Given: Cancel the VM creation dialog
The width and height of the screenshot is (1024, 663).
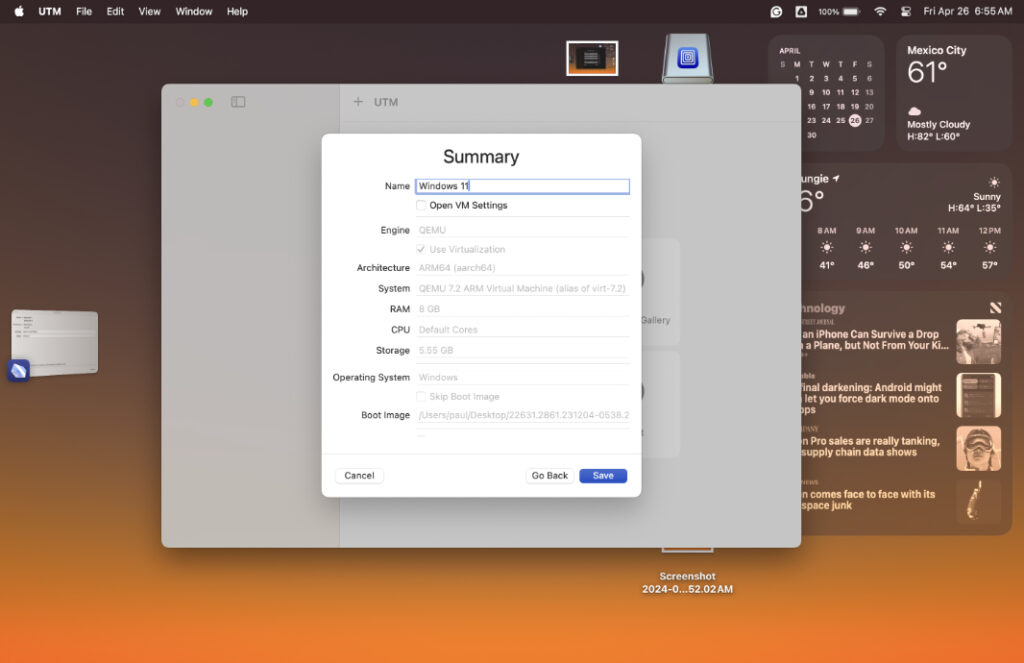Looking at the screenshot, I should click(x=358, y=475).
